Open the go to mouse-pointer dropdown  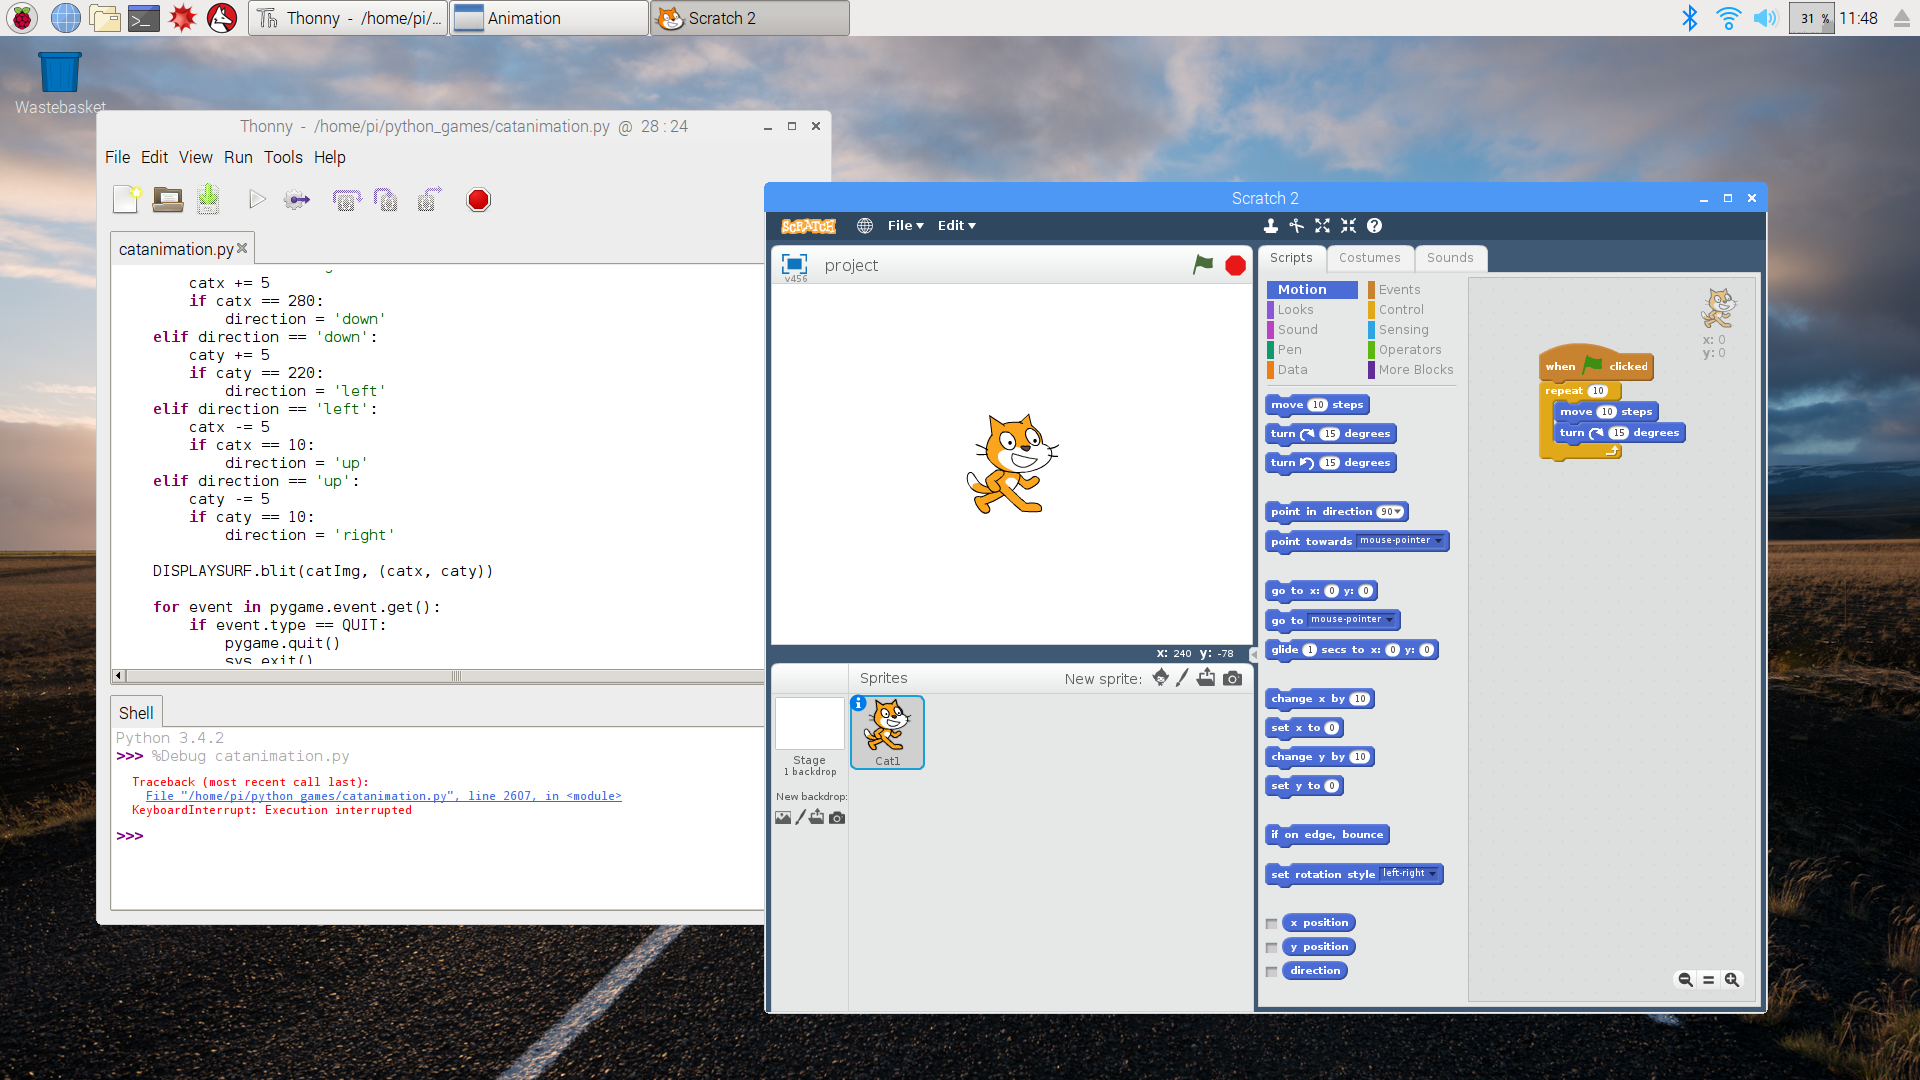point(1391,619)
